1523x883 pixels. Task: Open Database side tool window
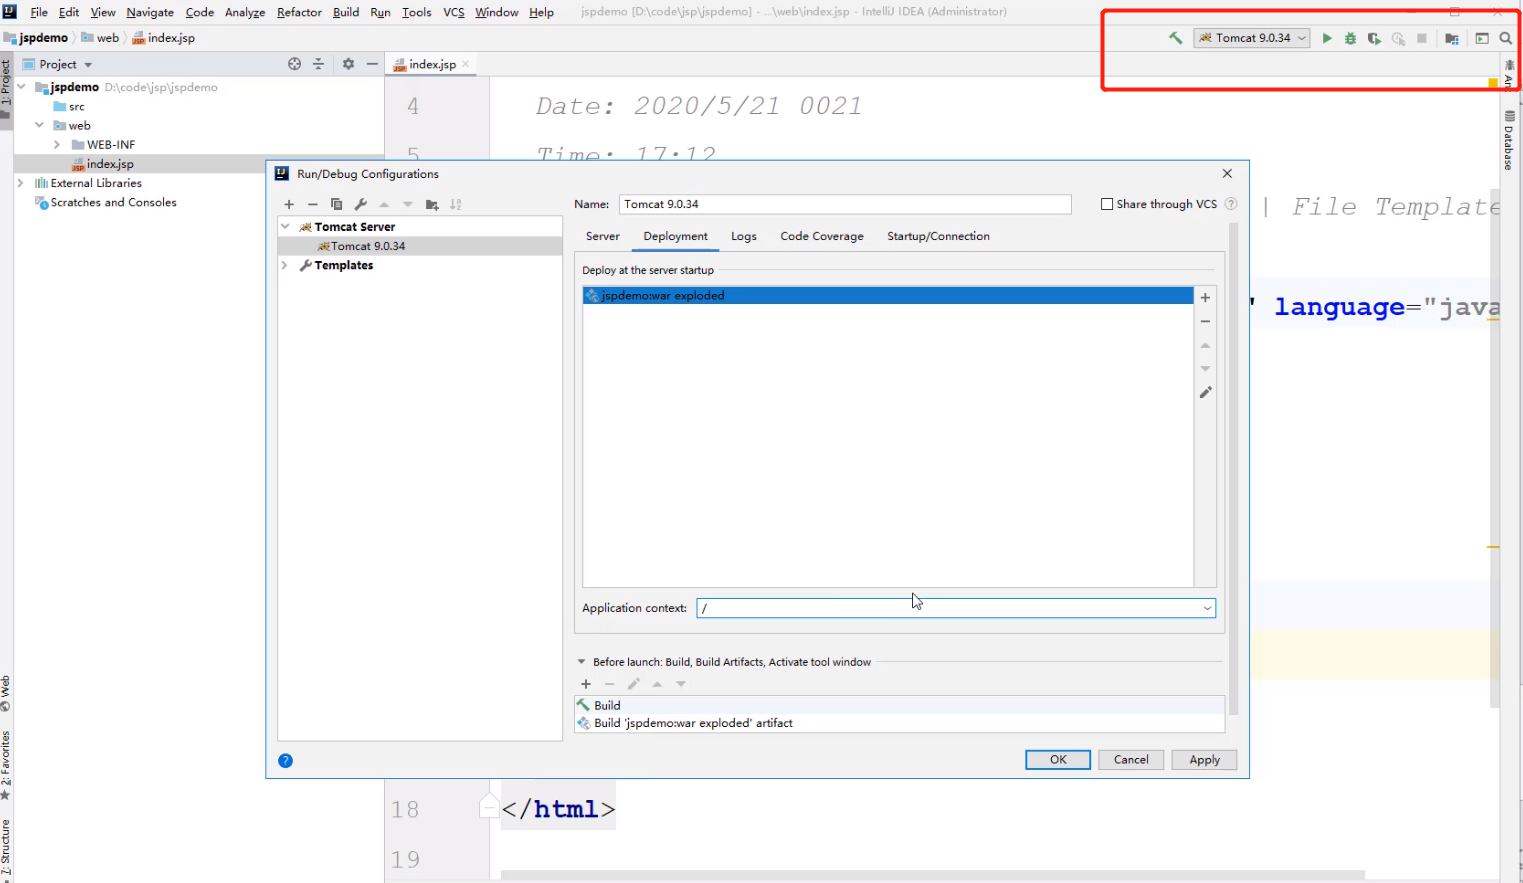click(1509, 141)
